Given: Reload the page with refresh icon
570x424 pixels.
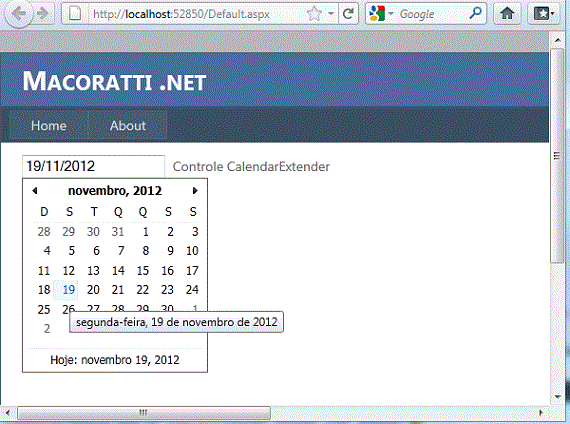Looking at the screenshot, I should coord(348,14).
